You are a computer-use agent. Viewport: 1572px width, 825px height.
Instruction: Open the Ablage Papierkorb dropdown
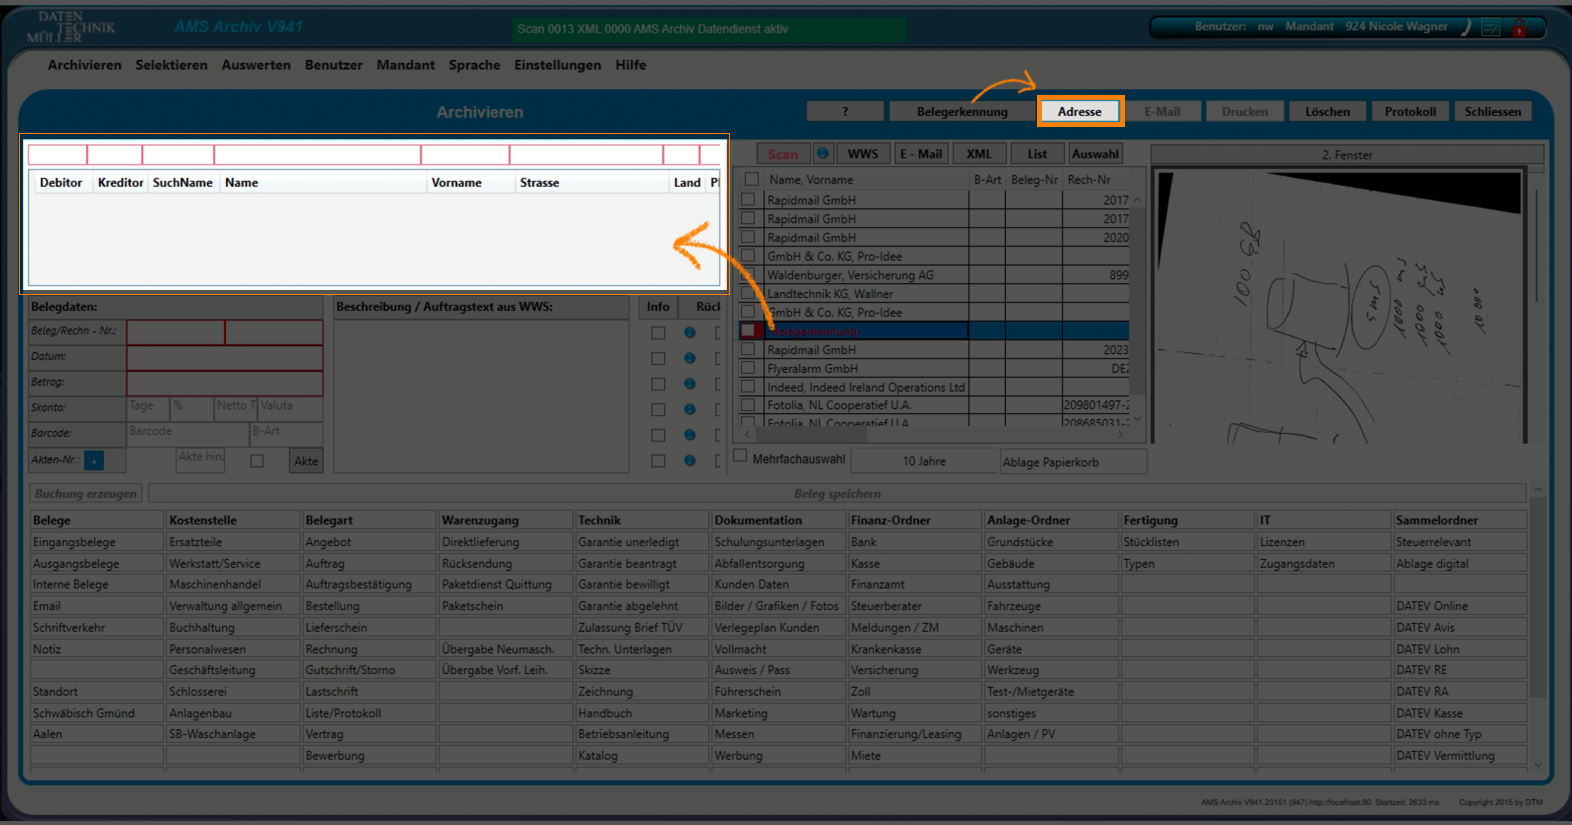coord(1073,462)
